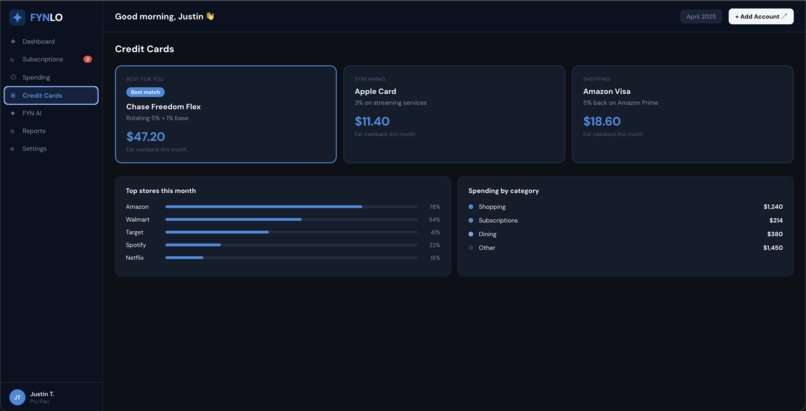
Task: Click the red Subscriptions notification badge
Action: pyautogui.click(x=87, y=60)
